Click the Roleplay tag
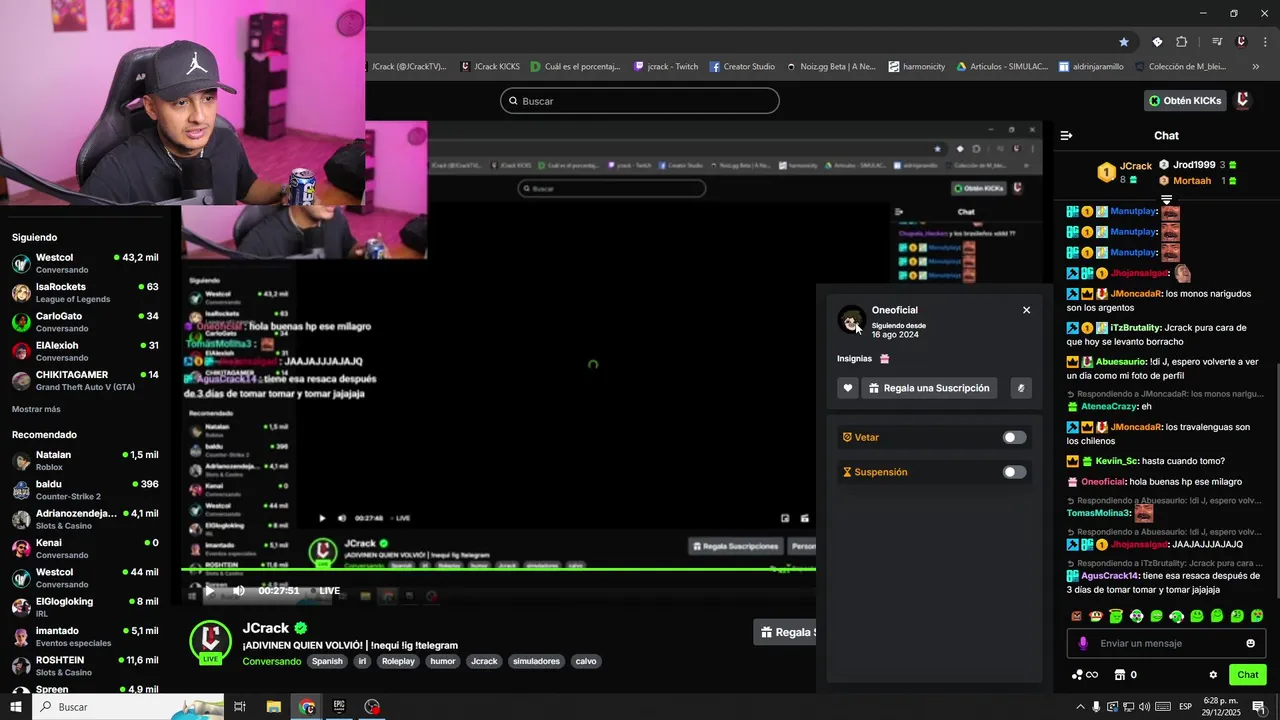The image size is (1280, 720). click(x=398, y=661)
